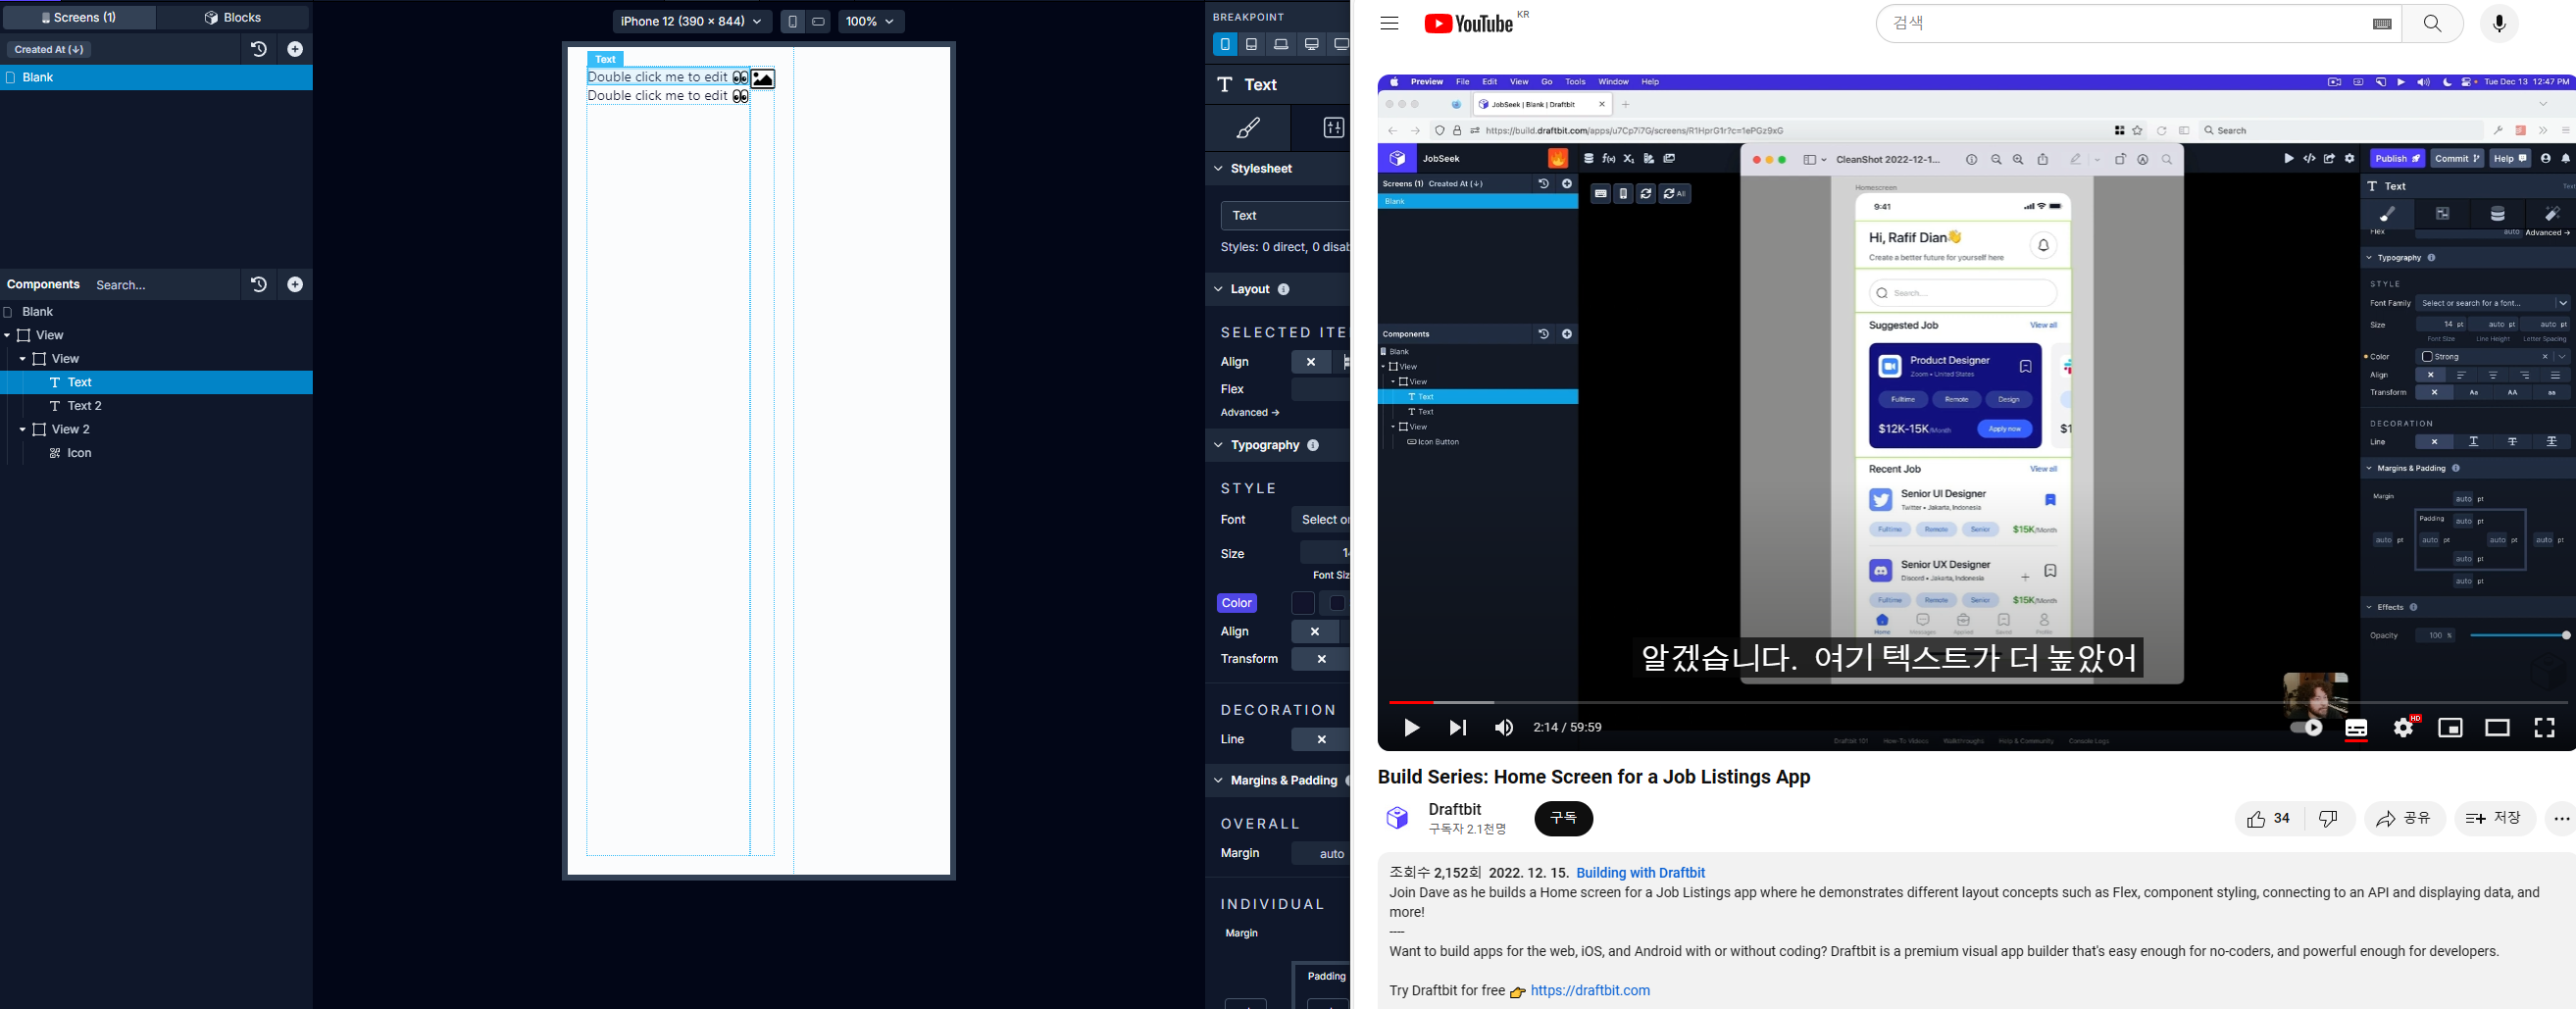
Task: Open the paintbrush styles tab
Action: [1249, 128]
